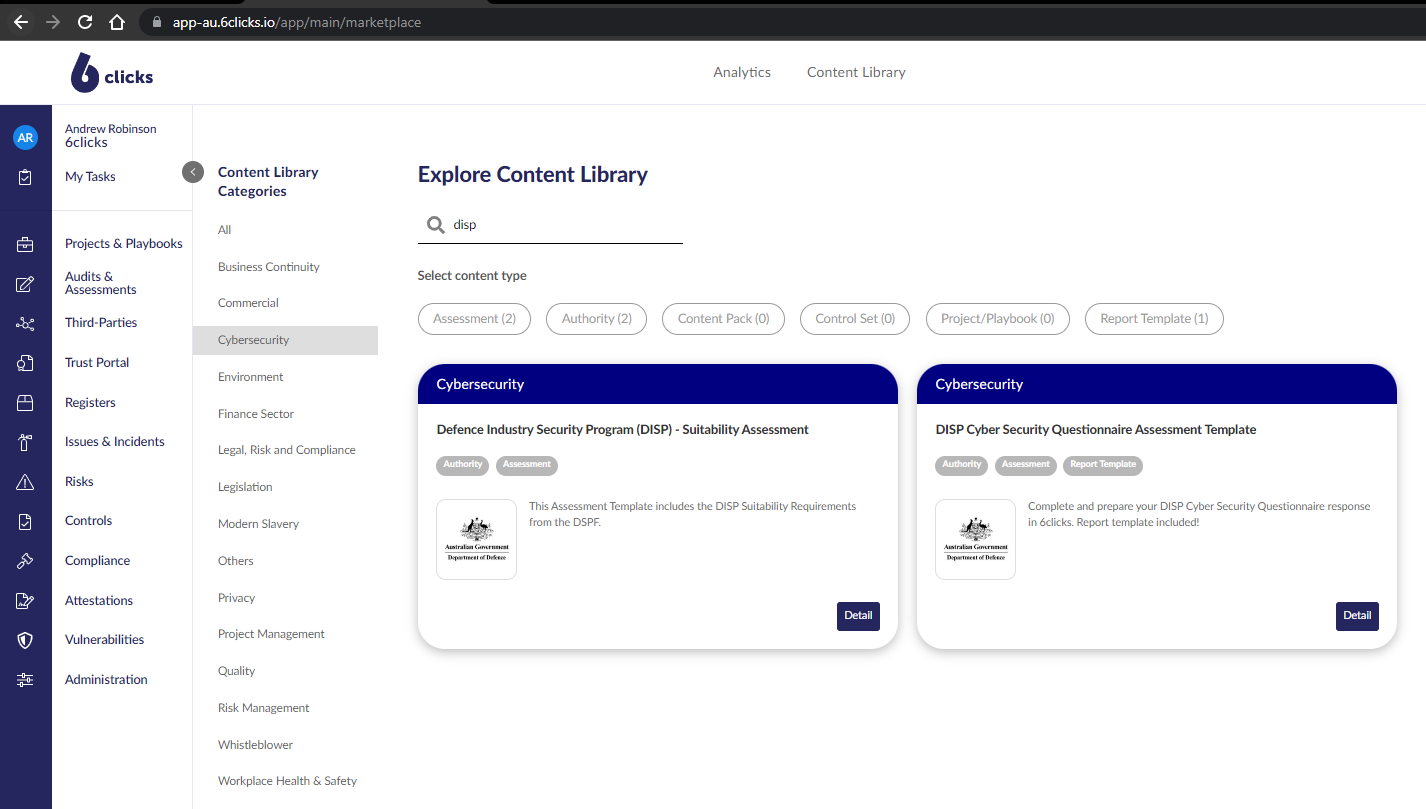Select the Third-Parties network icon
This screenshot has width=1426, height=809.
pyautogui.click(x=25, y=323)
